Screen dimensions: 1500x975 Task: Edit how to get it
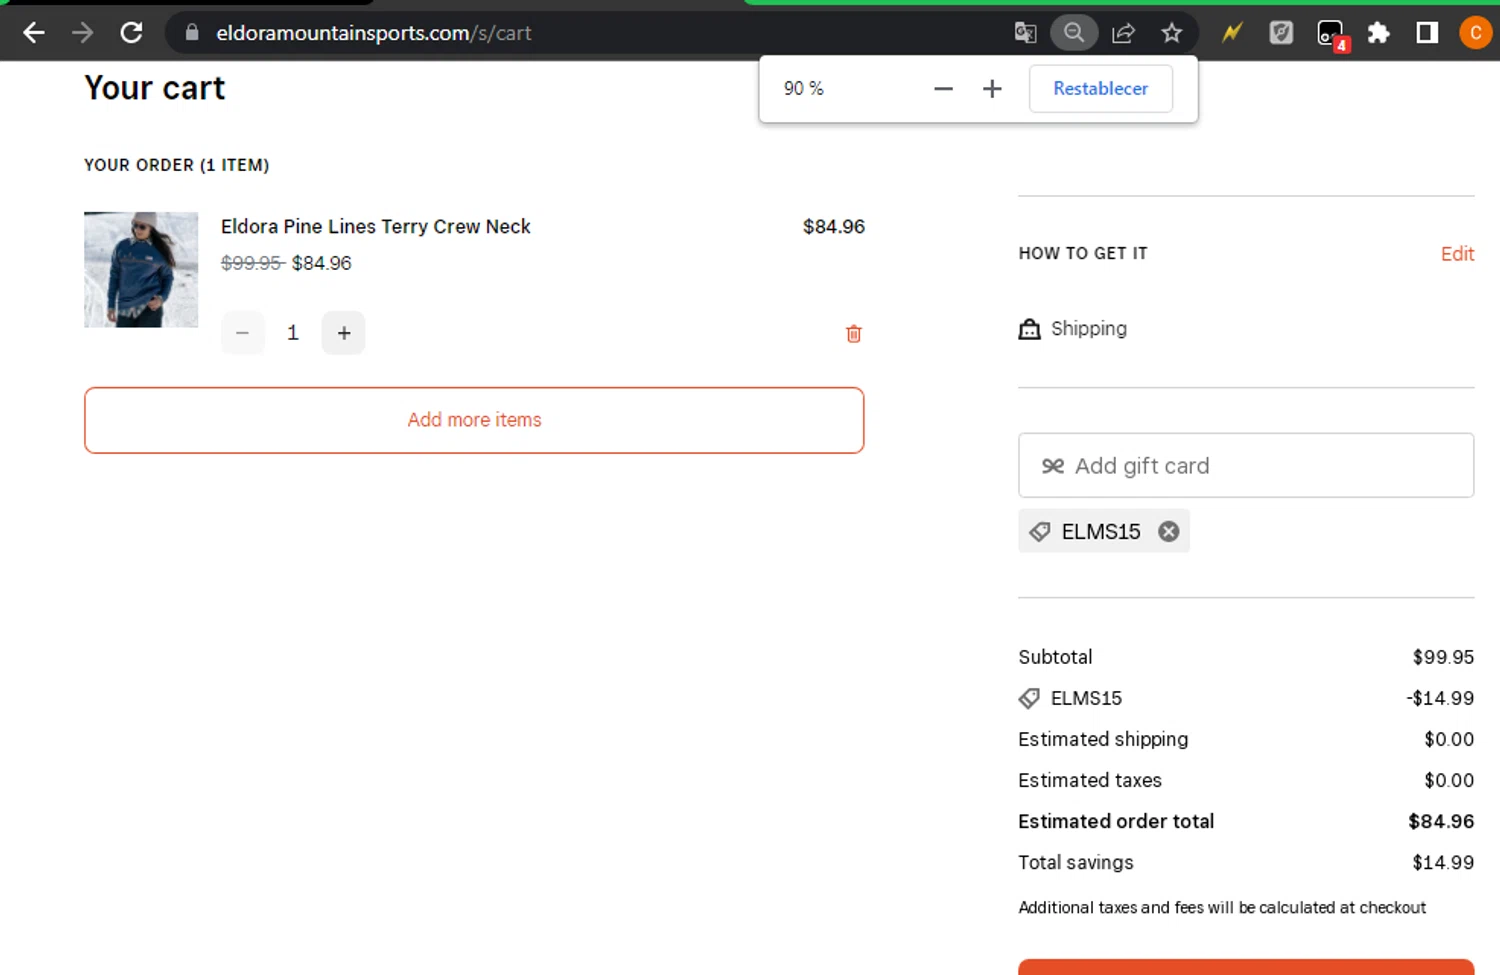[1457, 254]
